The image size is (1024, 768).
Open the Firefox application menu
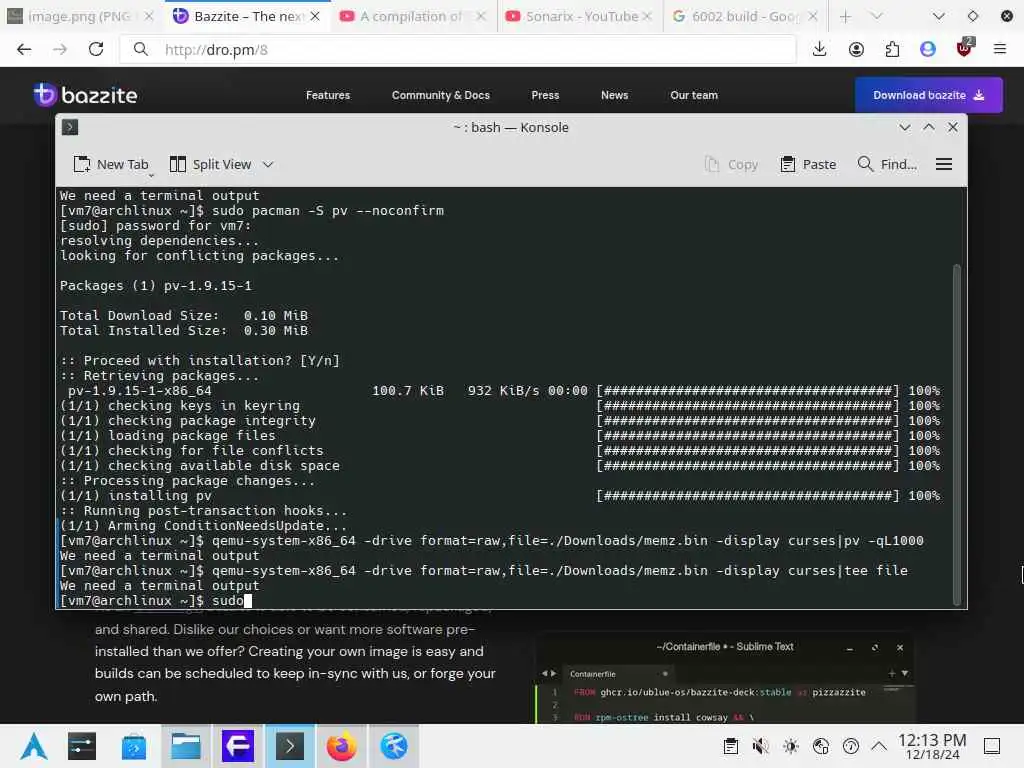1000,50
